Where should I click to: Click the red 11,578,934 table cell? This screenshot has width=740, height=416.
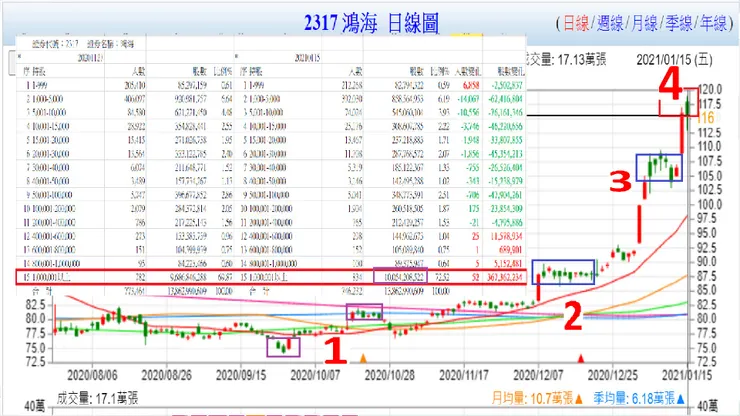506,236
